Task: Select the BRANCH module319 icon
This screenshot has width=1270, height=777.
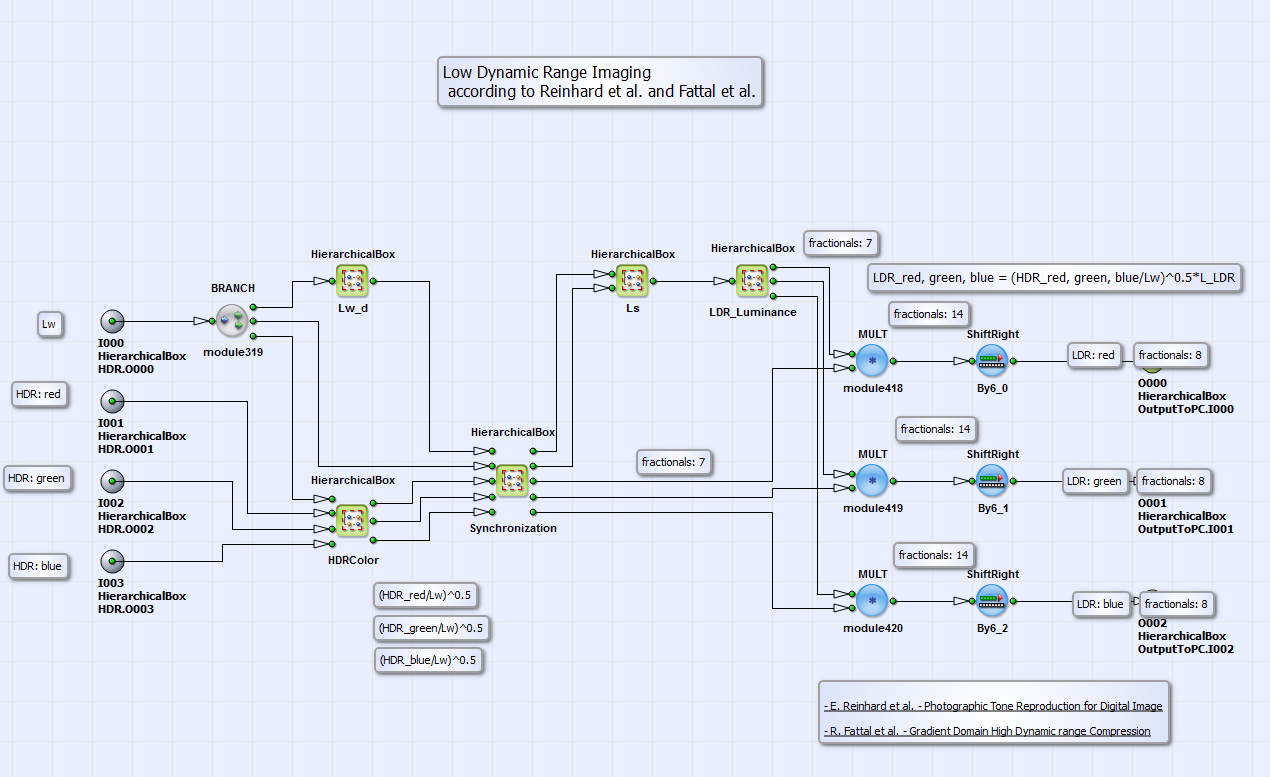Action: coord(232,321)
